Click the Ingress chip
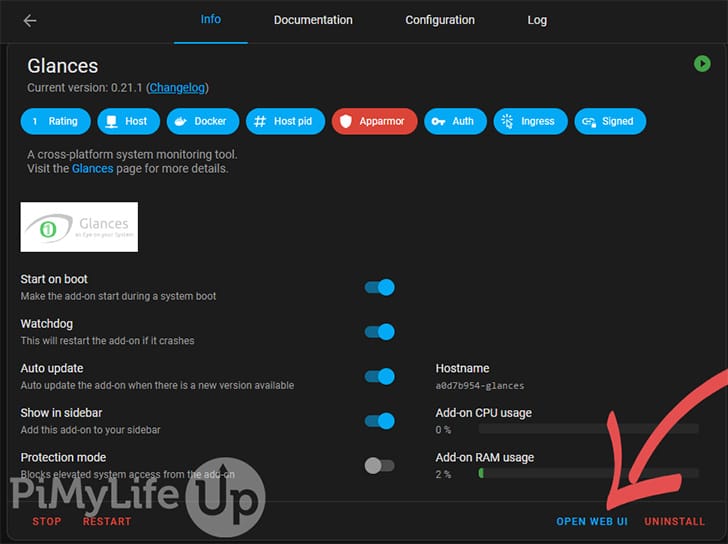728x544 pixels. (531, 121)
